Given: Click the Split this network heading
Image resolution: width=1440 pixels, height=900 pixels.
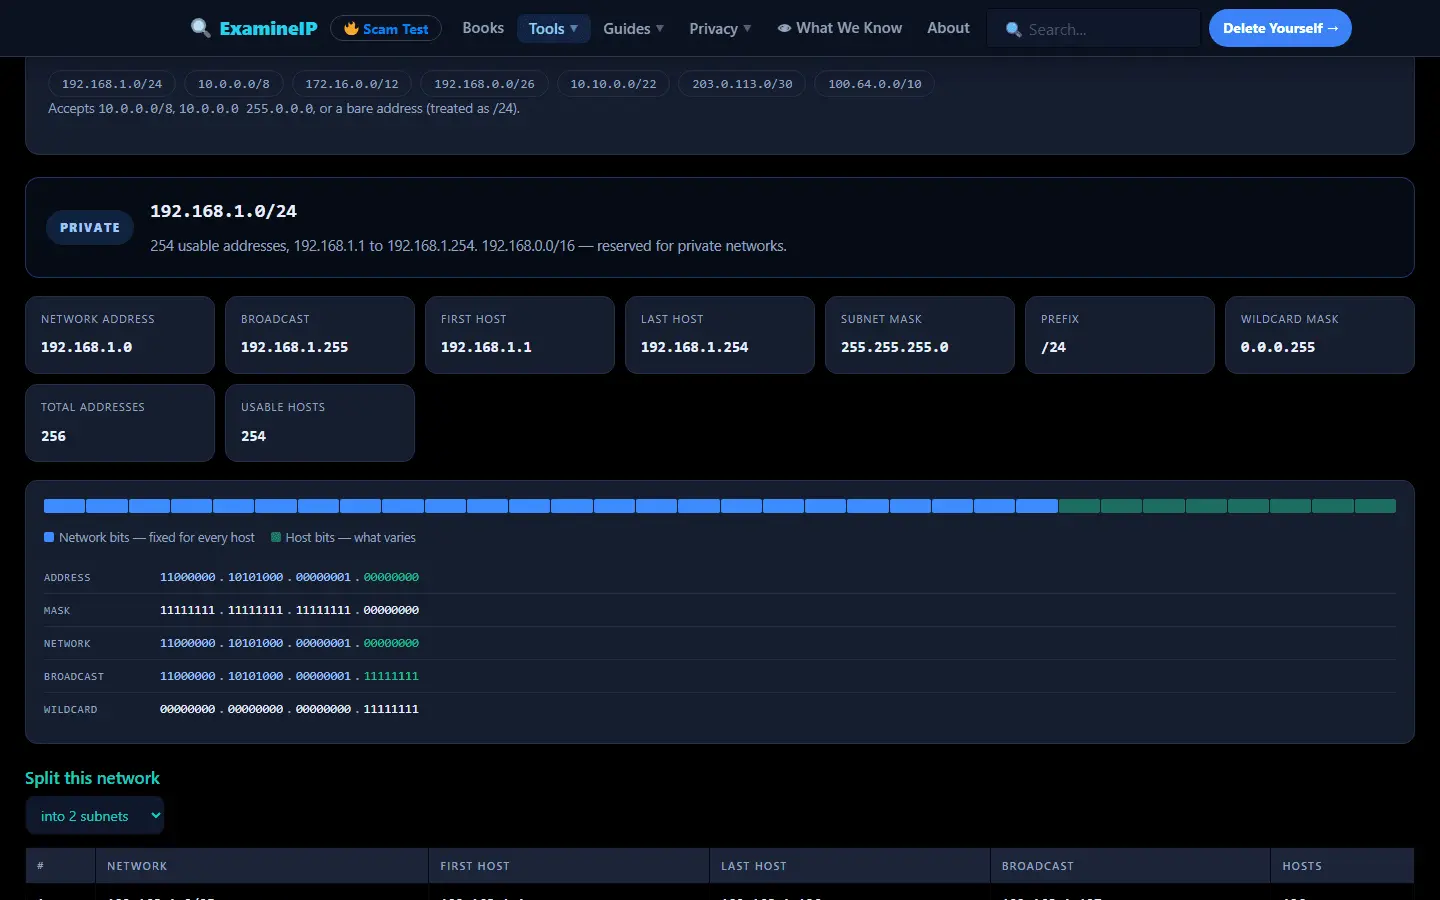Looking at the screenshot, I should pos(92,778).
